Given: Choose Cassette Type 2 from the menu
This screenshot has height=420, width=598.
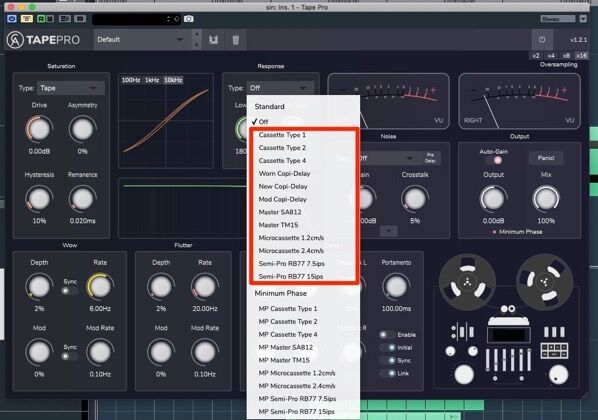Looking at the screenshot, I should [x=282, y=148].
